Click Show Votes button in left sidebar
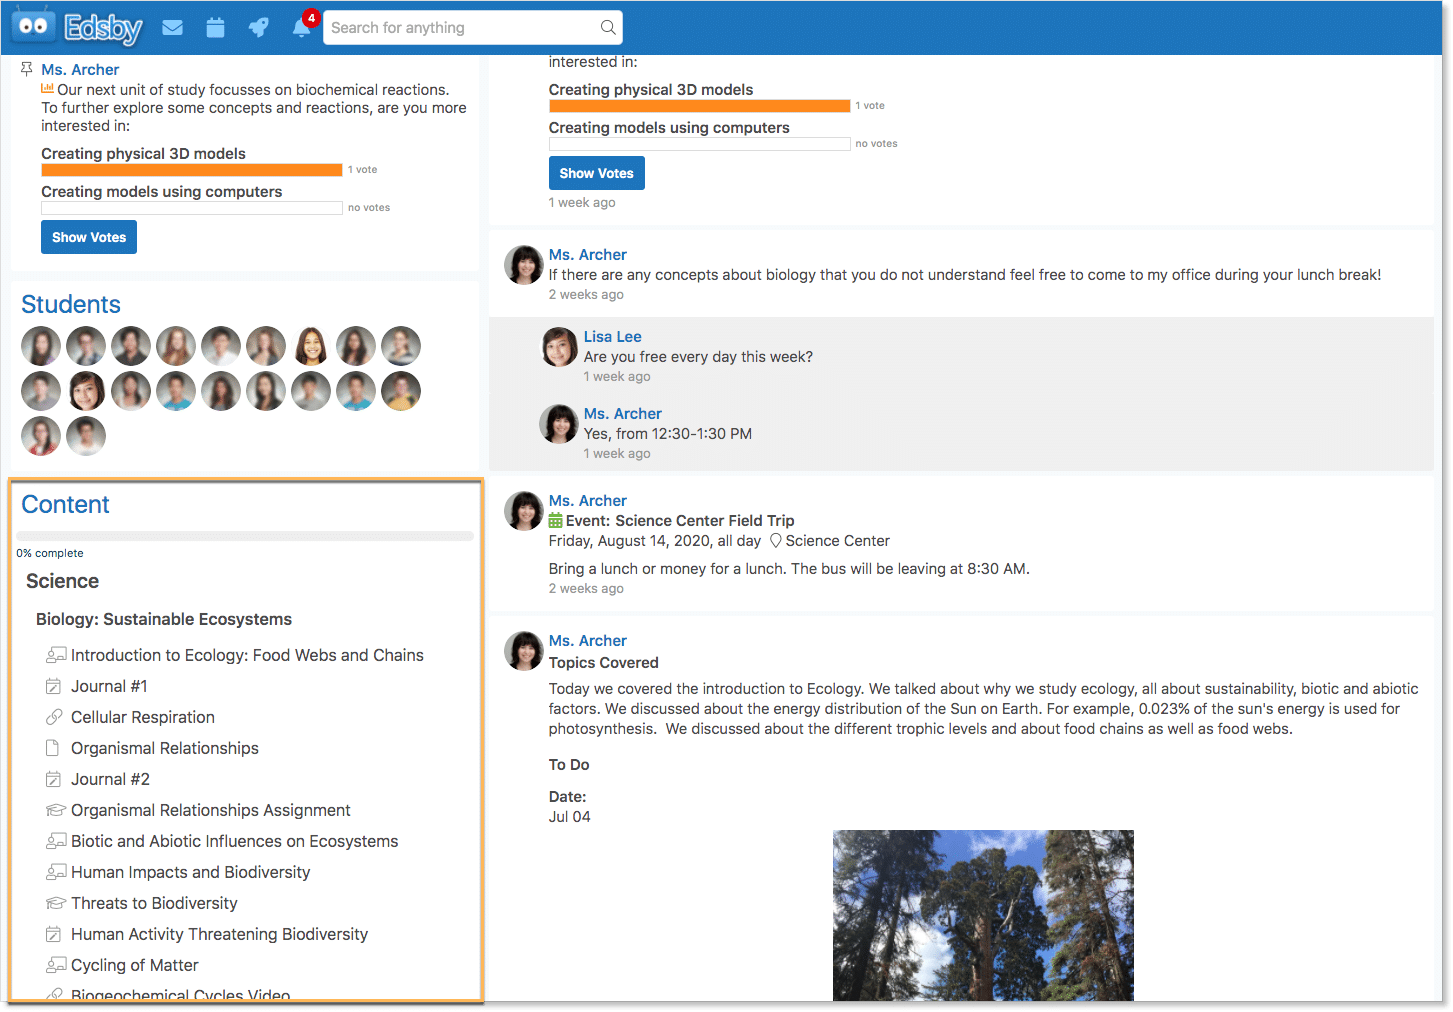The height and width of the screenshot is (1012, 1453). (x=89, y=237)
